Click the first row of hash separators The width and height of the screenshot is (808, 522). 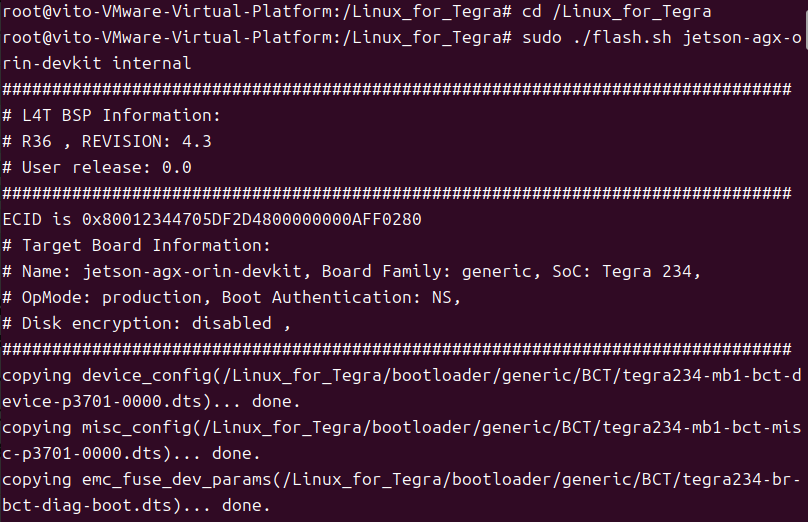pos(397,89)
